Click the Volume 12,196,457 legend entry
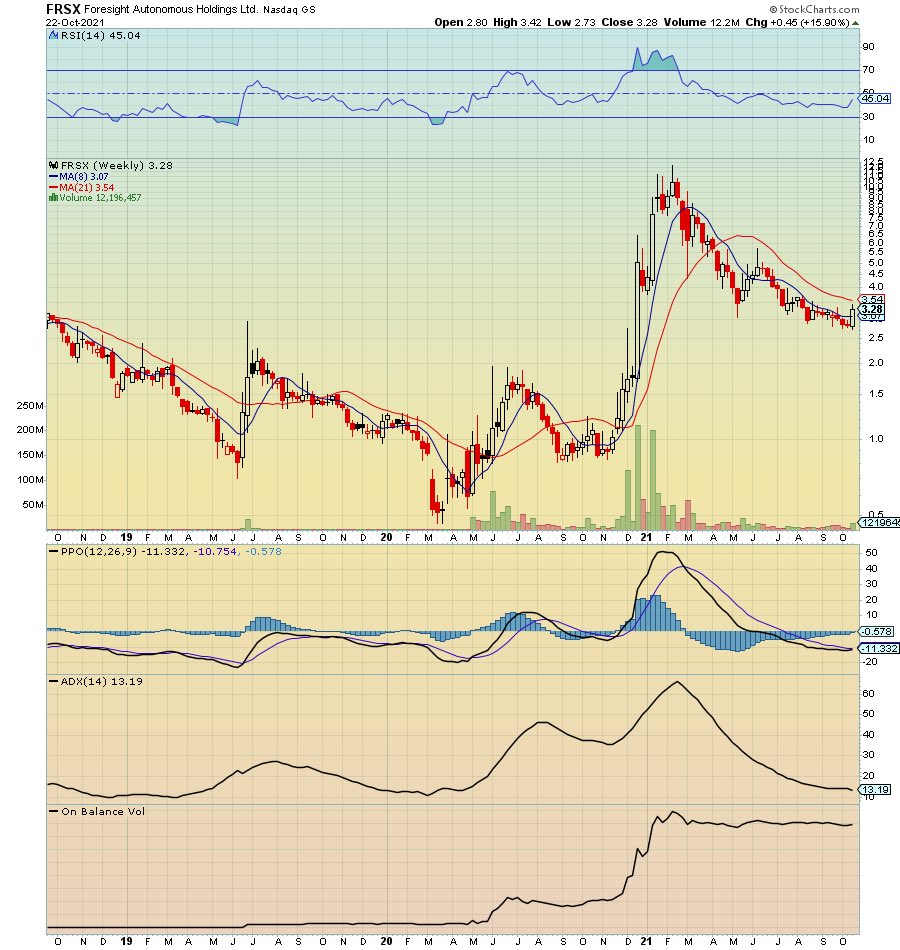The height and width of the screenshot is (950, 900). click(100, 198)
